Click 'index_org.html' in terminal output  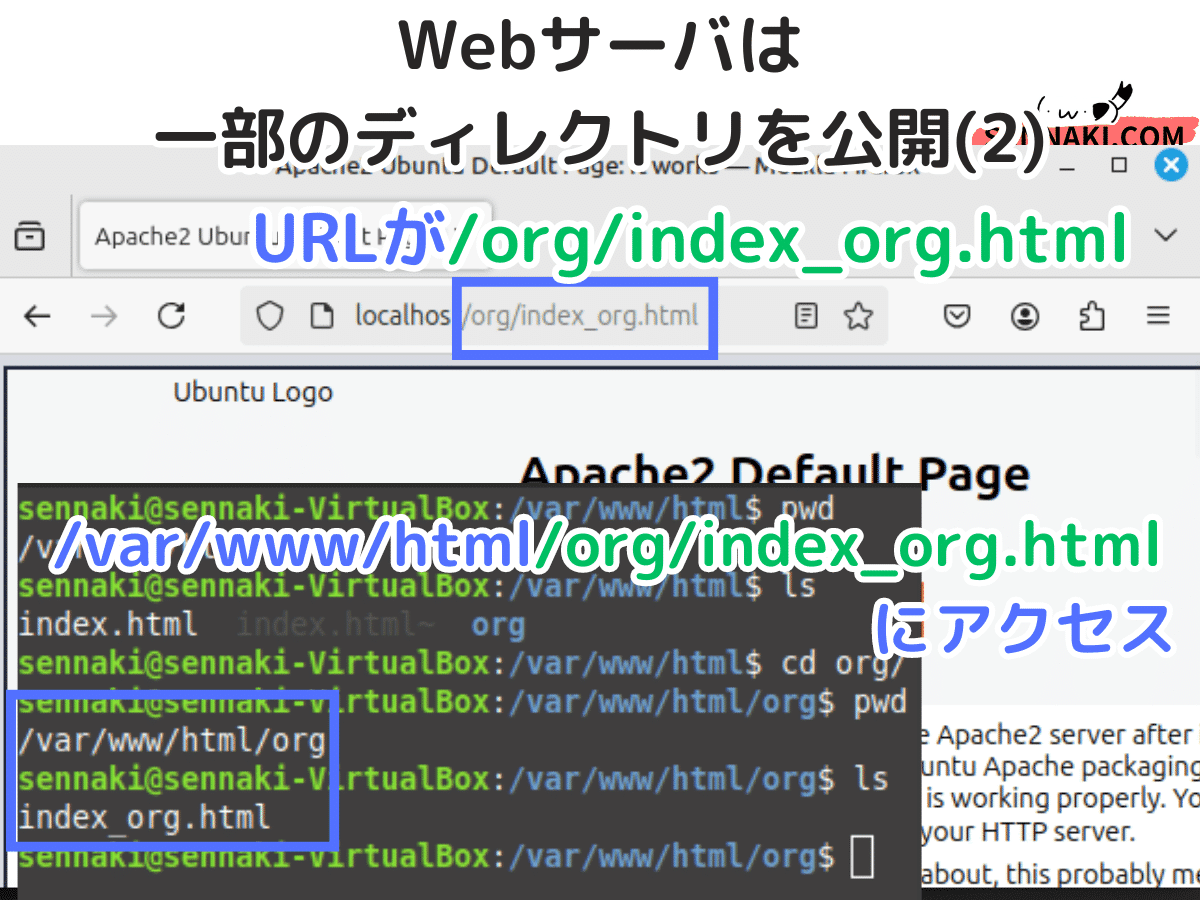[144, 817]
